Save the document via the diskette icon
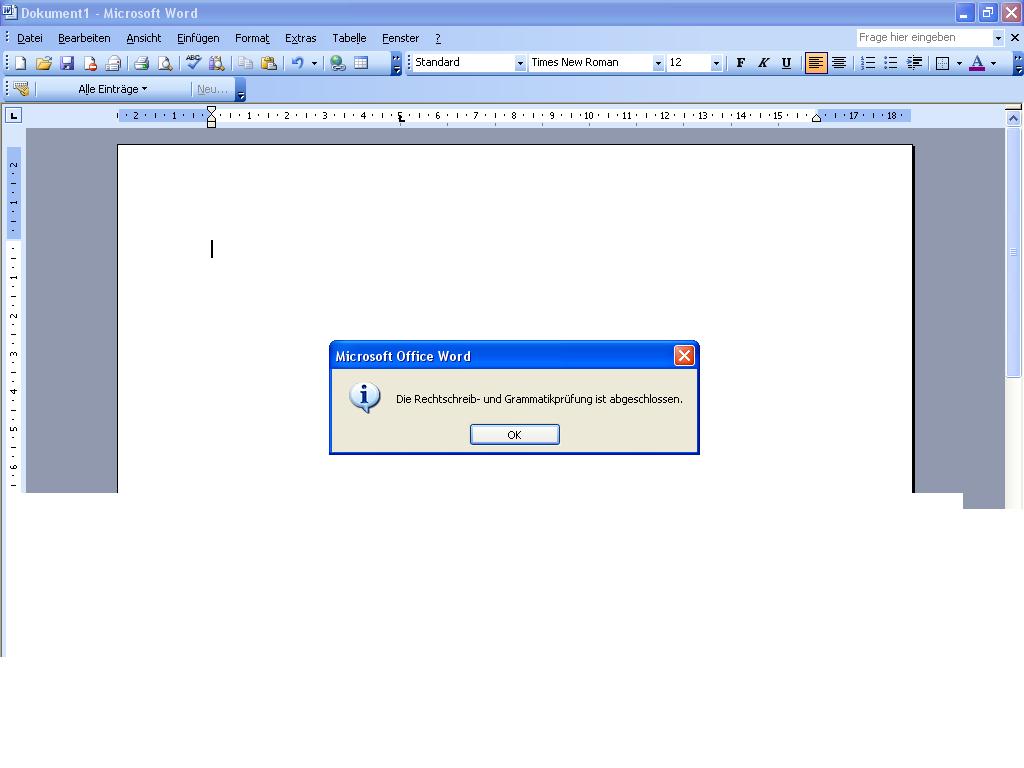Screen dimensions: 1024x768 67,63
